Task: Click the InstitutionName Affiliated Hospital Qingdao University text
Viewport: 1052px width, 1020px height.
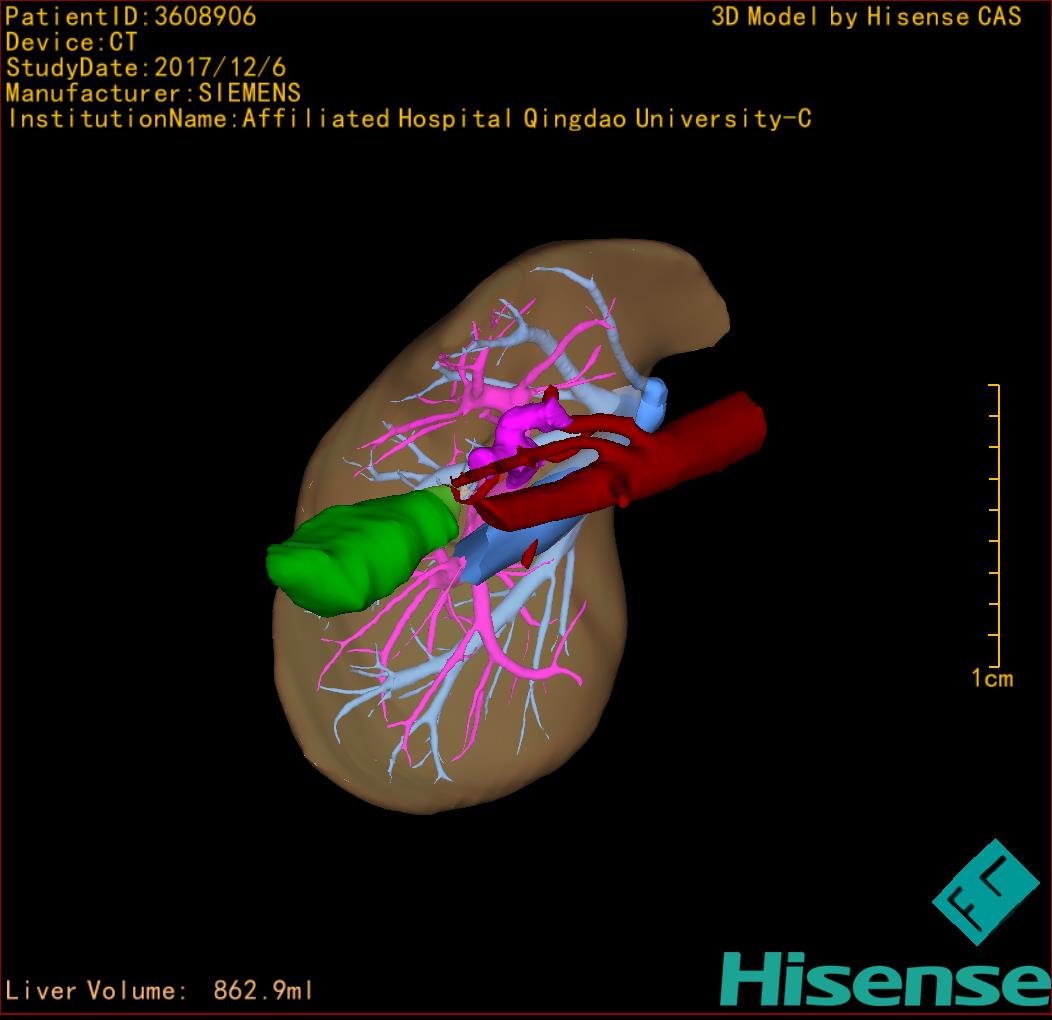Action: 410,119
